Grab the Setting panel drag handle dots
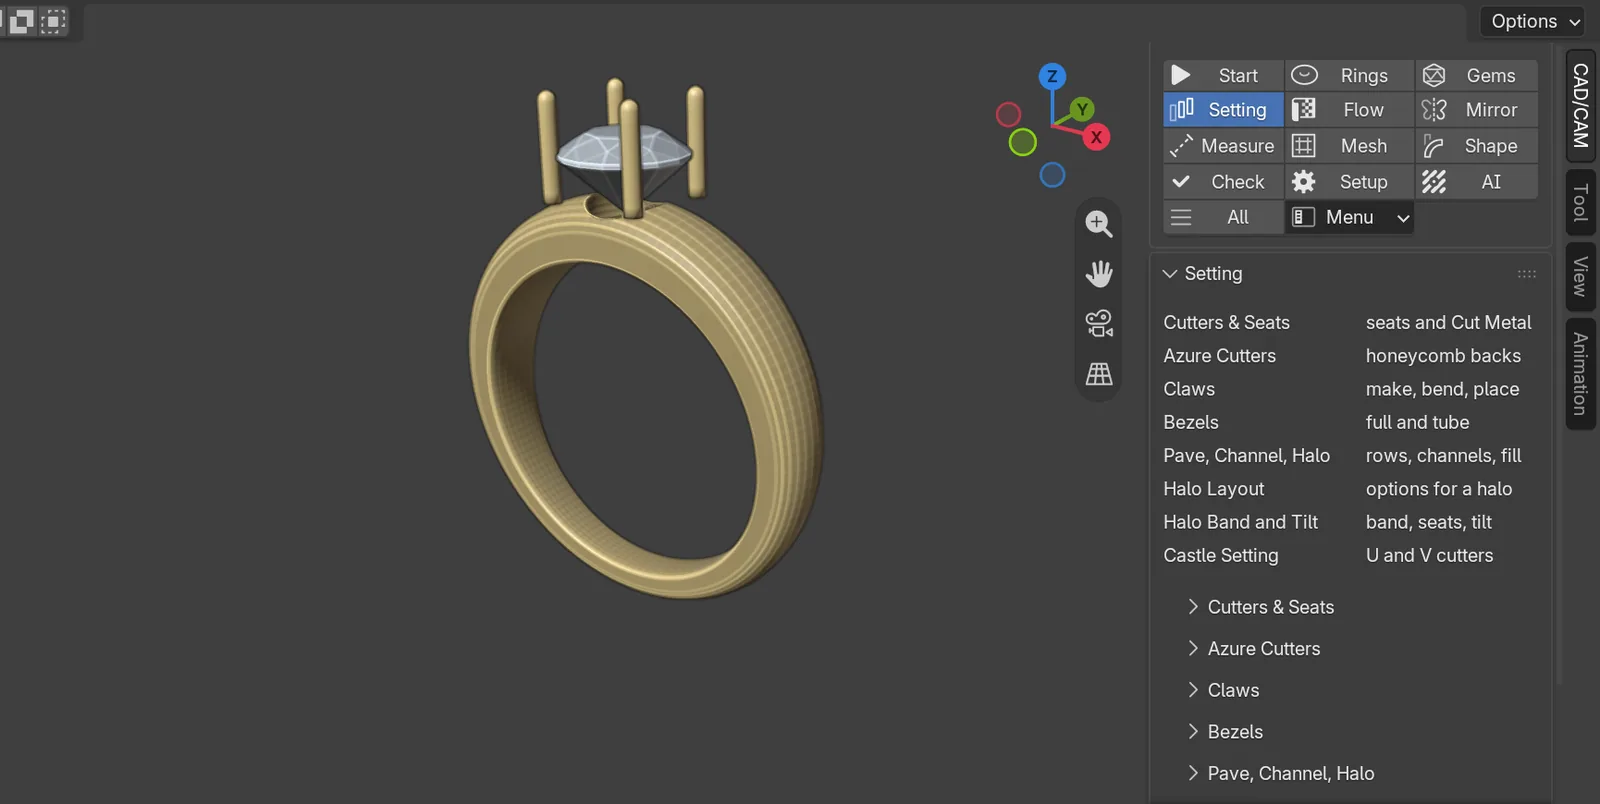Screen dimensions: 1600x804 click(1526, 274)
